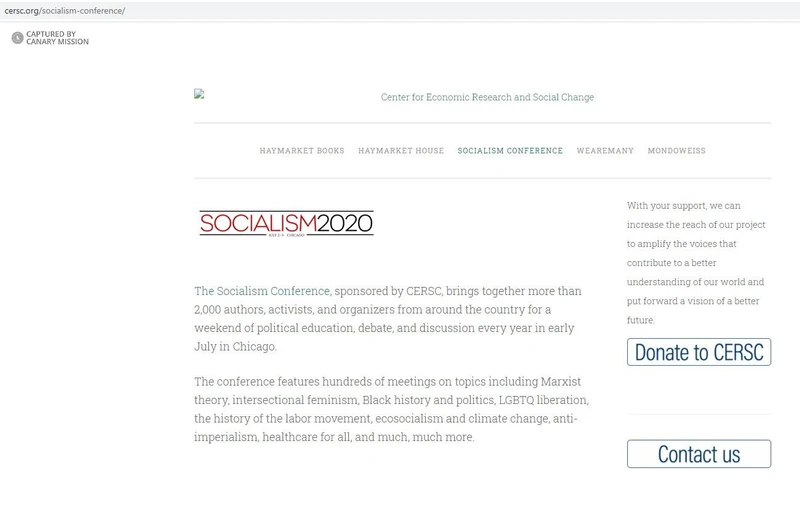The width and height of the screenshot is (800, 505).
Task: Click the text 'July in Chicago'
Action: 234,346
